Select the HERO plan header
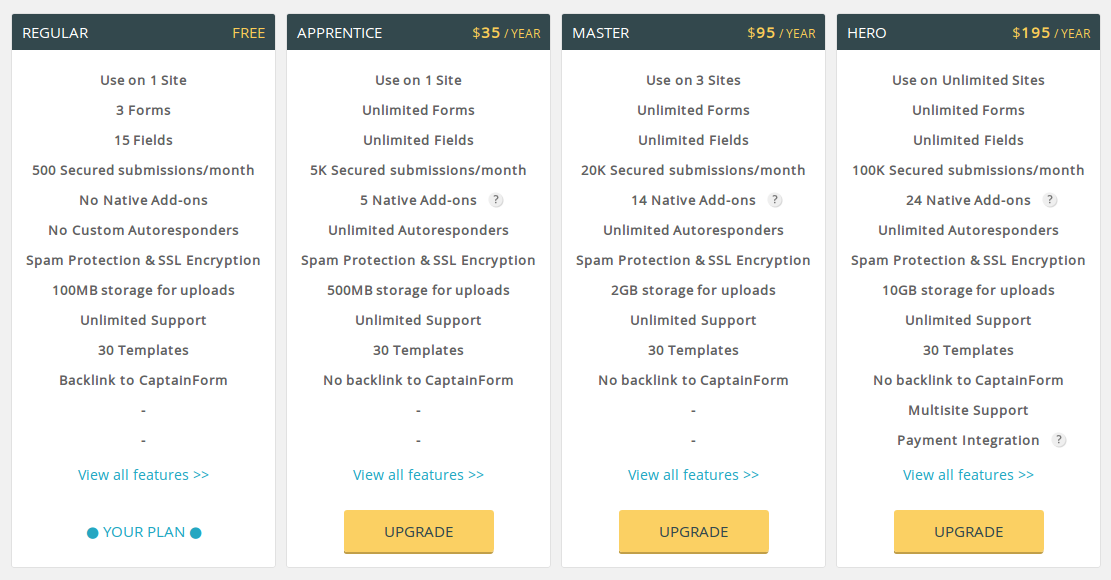Screen dimensions: 1111x580 (x=866, y=32)
